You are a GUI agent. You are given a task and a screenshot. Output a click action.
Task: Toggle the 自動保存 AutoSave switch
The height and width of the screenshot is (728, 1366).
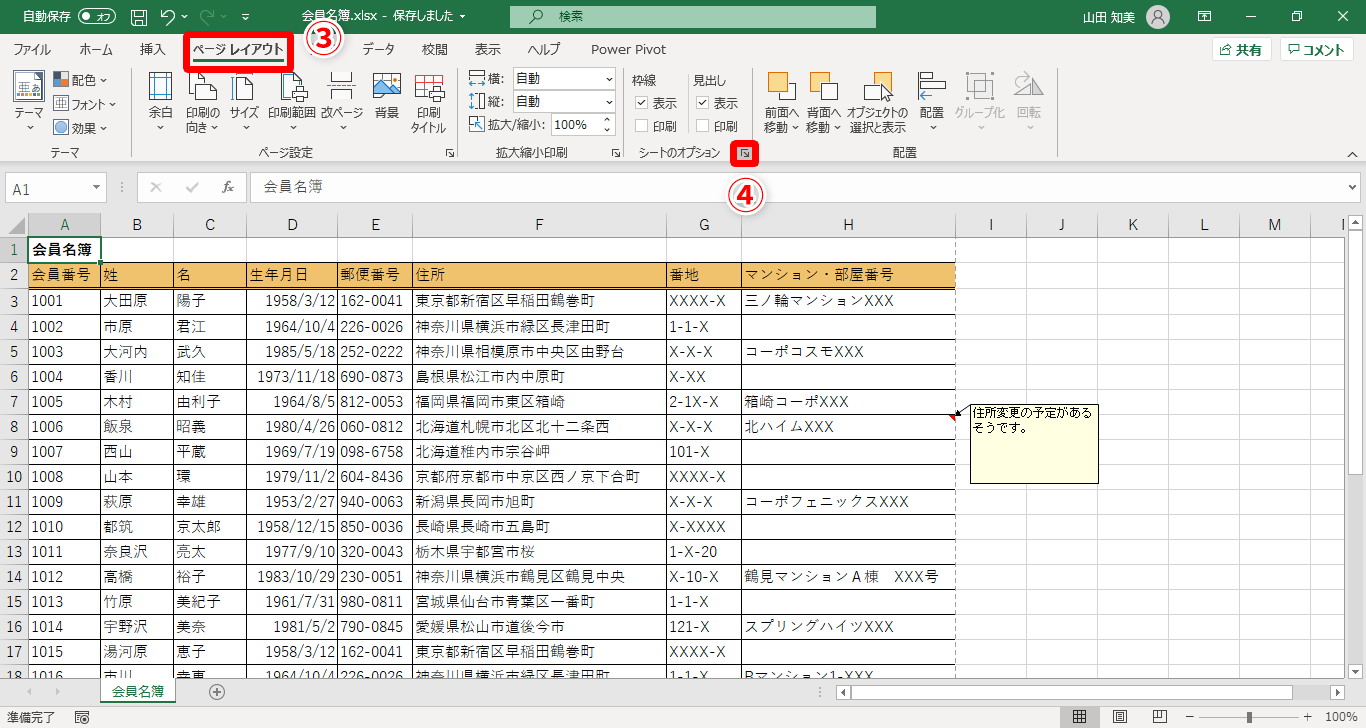point(97,17)
